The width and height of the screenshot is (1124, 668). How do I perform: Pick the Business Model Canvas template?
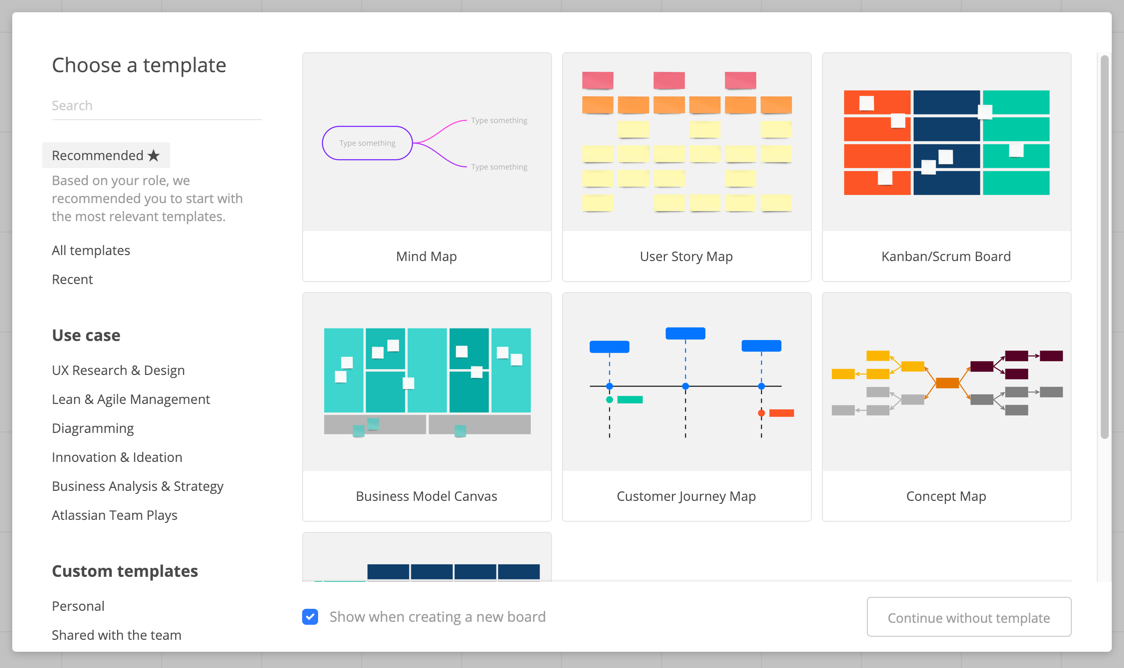pyautogui.click(x=427, y=406)
